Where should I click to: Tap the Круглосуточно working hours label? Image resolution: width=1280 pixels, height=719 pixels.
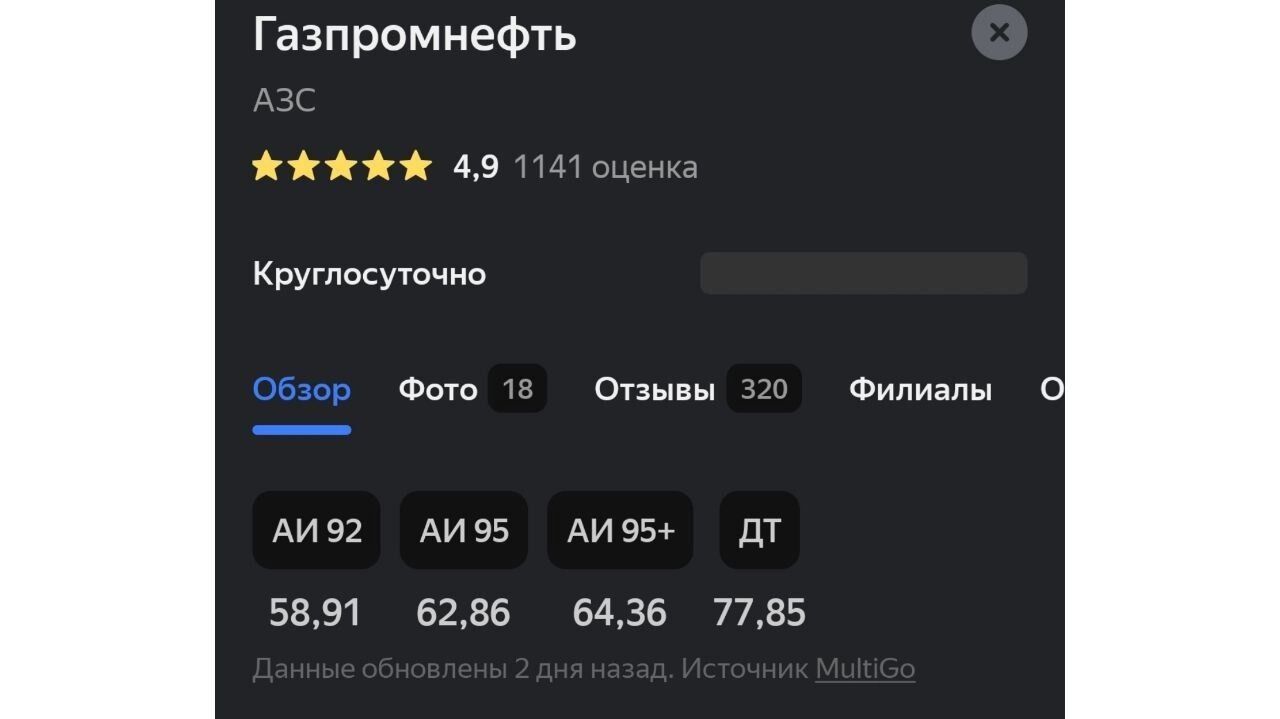coord(369,274)
